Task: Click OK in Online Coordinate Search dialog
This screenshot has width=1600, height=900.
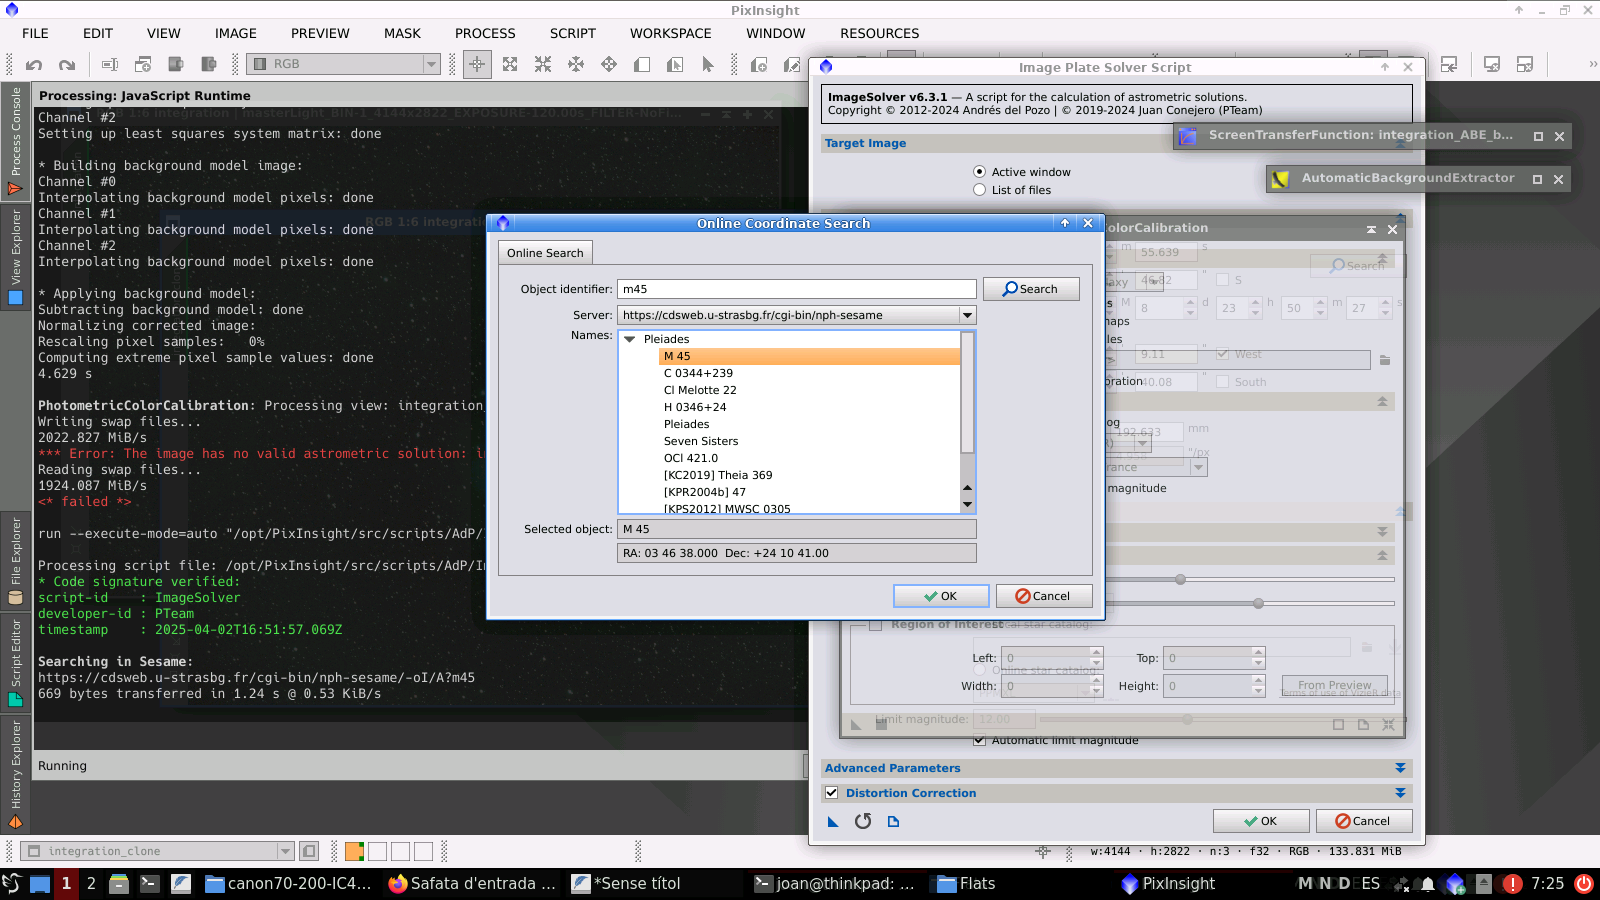Action: [940, 596]
